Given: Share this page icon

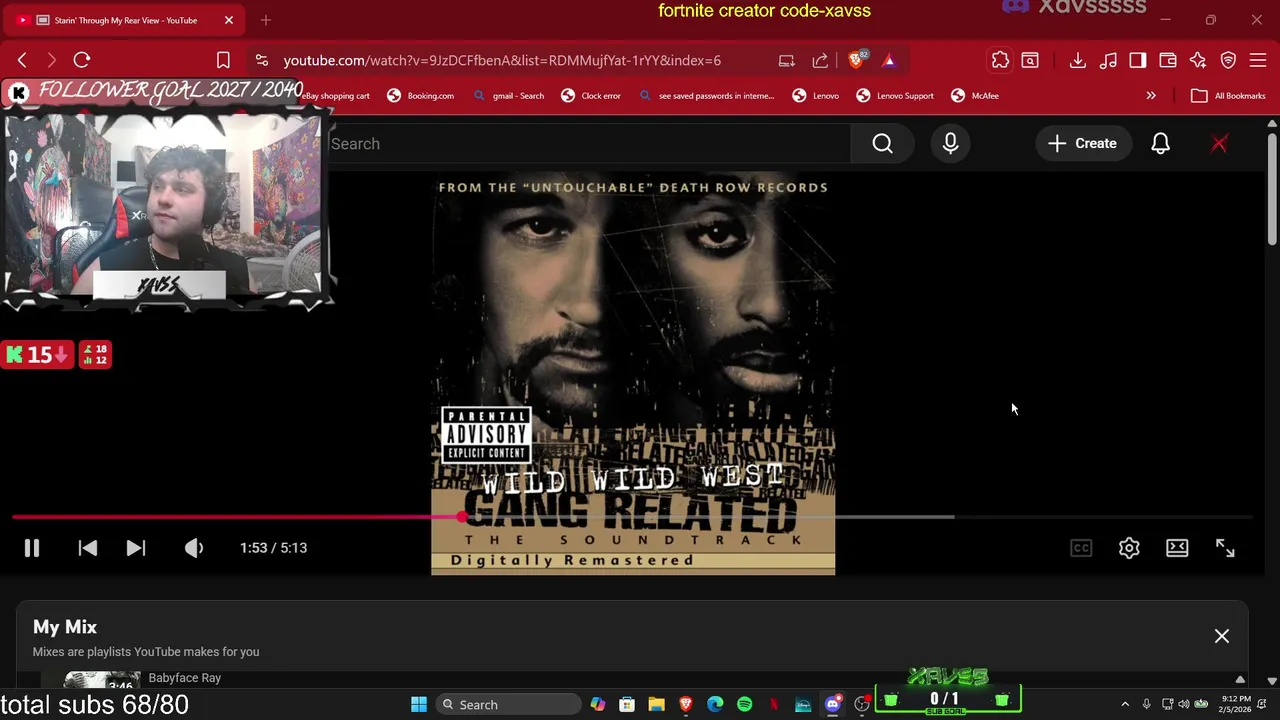Looking at the screenshot, I should [x=821, y=60].
